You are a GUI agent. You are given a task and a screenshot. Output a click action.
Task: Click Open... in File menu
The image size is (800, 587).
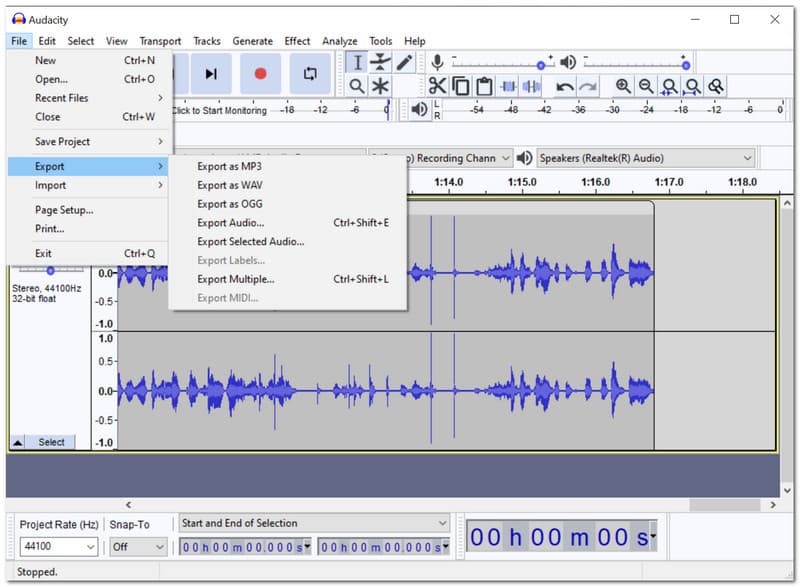pyautogui.click(x=88, y=79)
